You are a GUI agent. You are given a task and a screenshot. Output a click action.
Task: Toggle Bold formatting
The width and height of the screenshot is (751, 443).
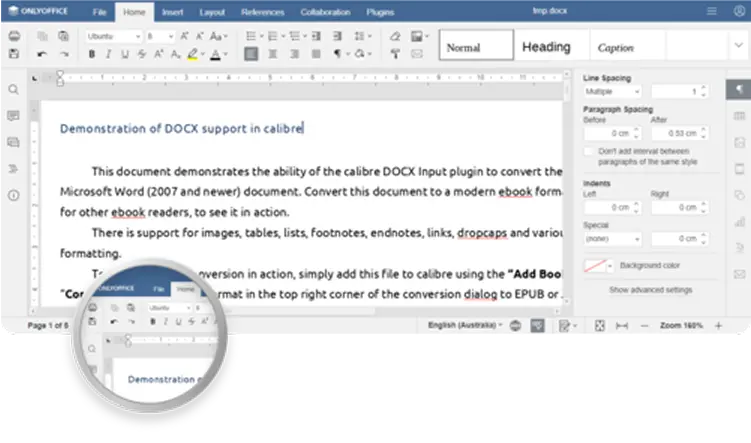[91, 54]
